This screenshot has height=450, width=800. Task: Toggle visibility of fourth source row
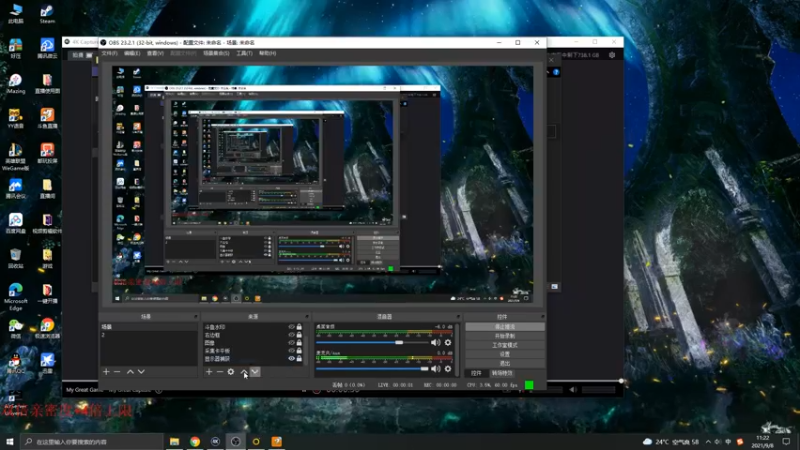coord(291,351)
